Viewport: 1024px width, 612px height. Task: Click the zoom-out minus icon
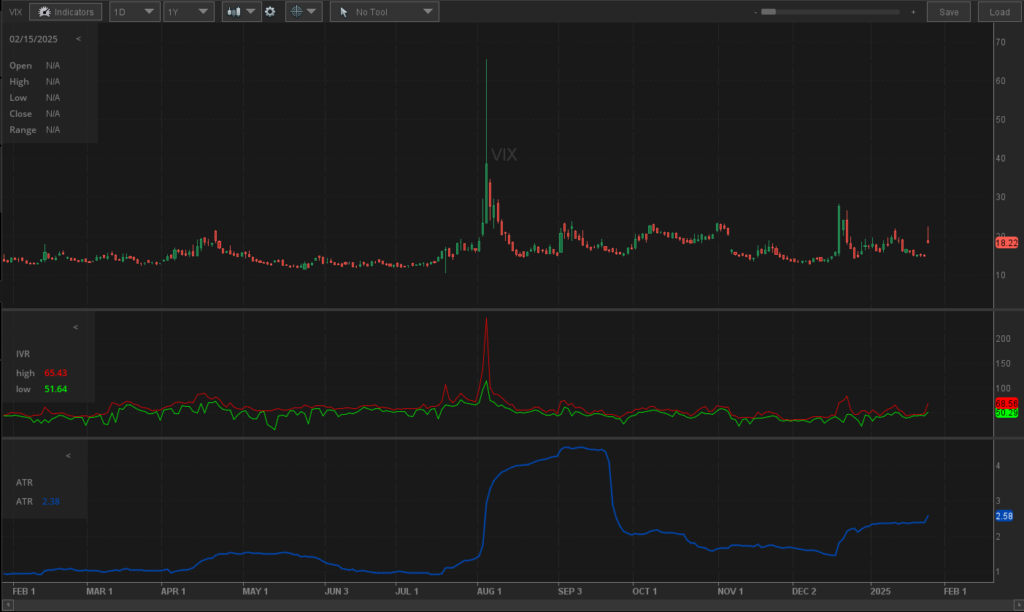pos(755,12)
